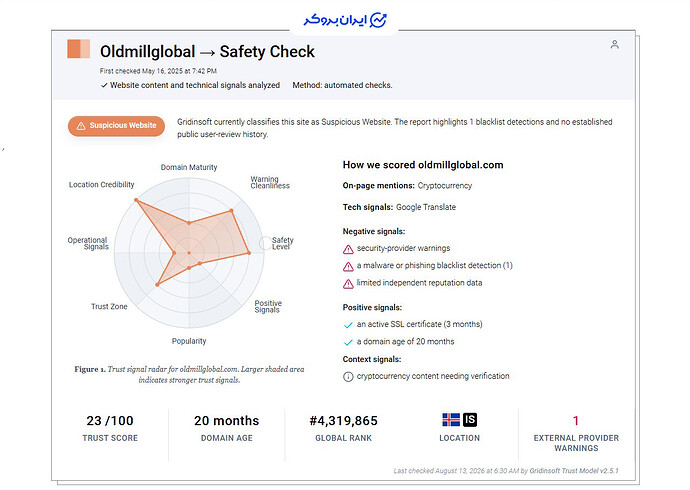Click the Iceland flag icon
Viewport: 690px width, 490px height.
point(451,420)
